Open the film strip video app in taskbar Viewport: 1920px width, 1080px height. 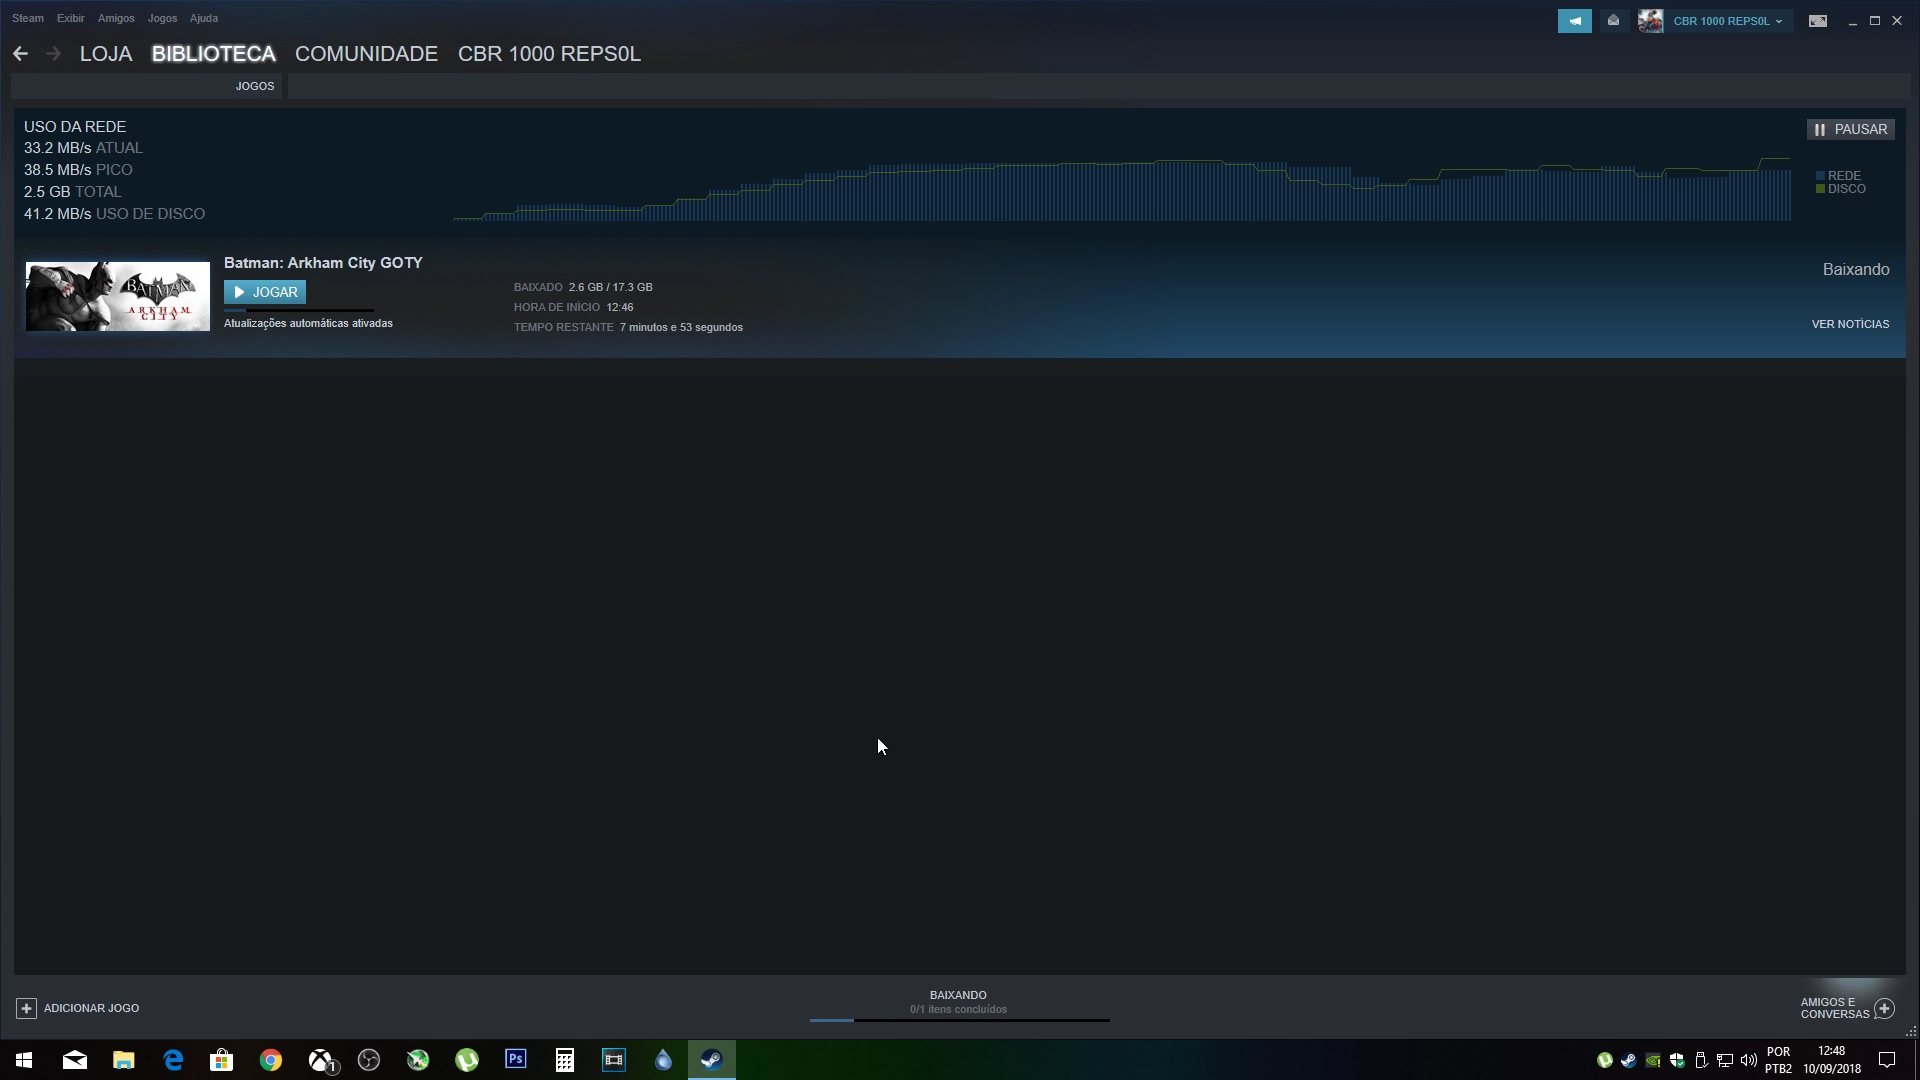(x=614, y=1060)
